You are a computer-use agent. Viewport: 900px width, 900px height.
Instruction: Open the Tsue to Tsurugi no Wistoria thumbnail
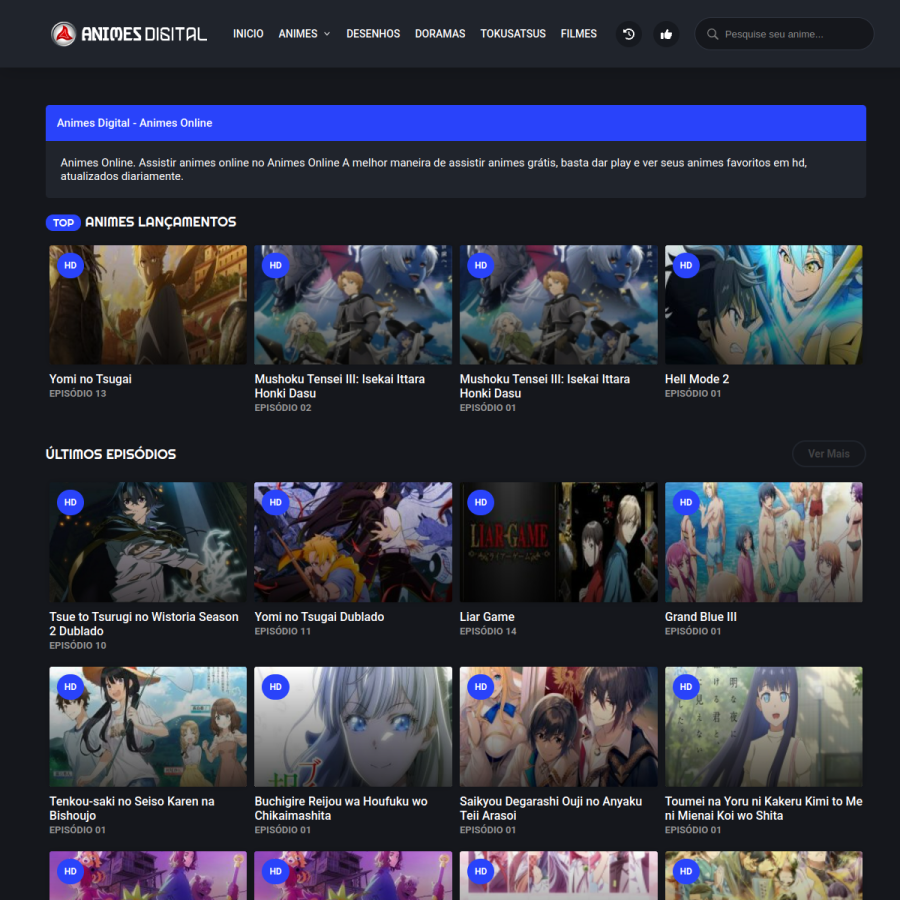[x=148, y=542]
